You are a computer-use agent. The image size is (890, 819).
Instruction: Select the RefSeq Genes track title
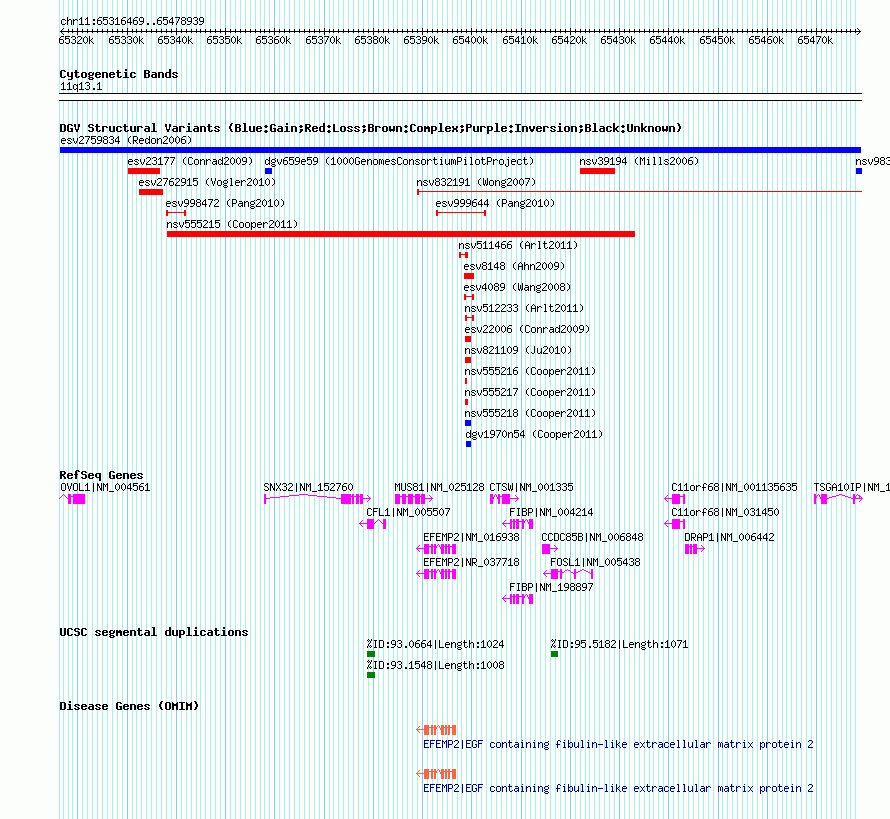tap(101, 475)
